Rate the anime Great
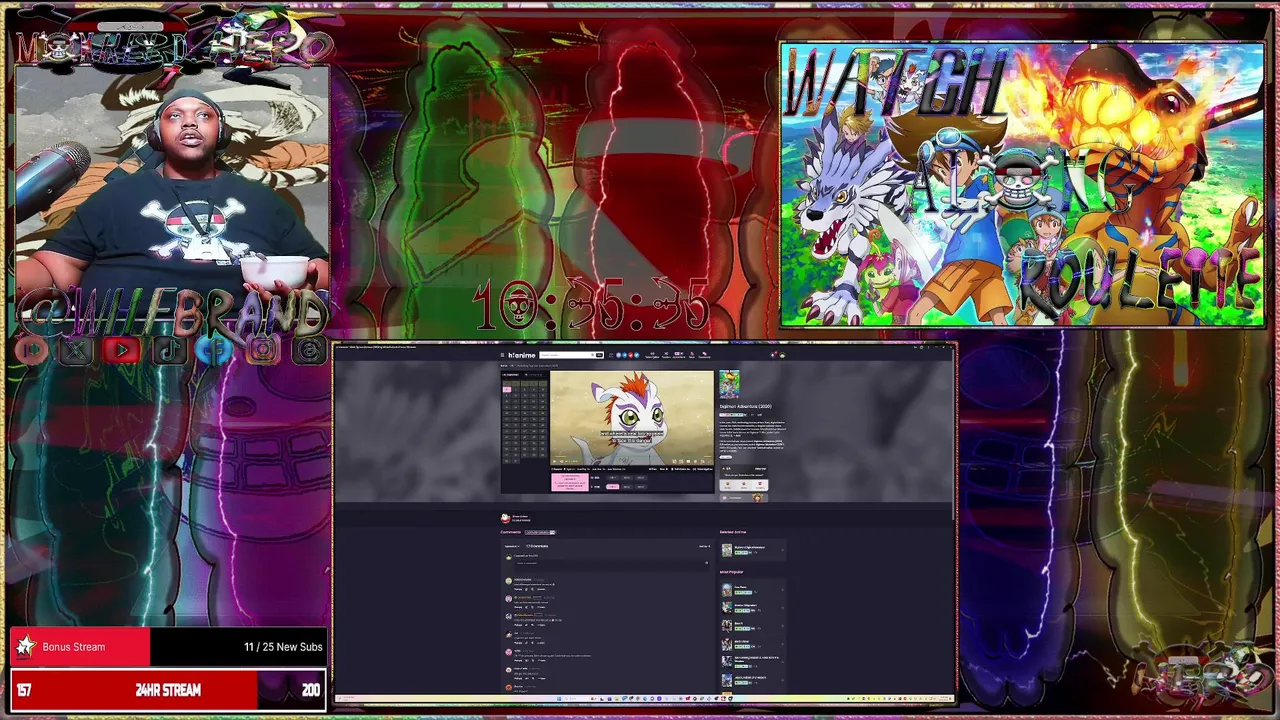 (744, 485)
